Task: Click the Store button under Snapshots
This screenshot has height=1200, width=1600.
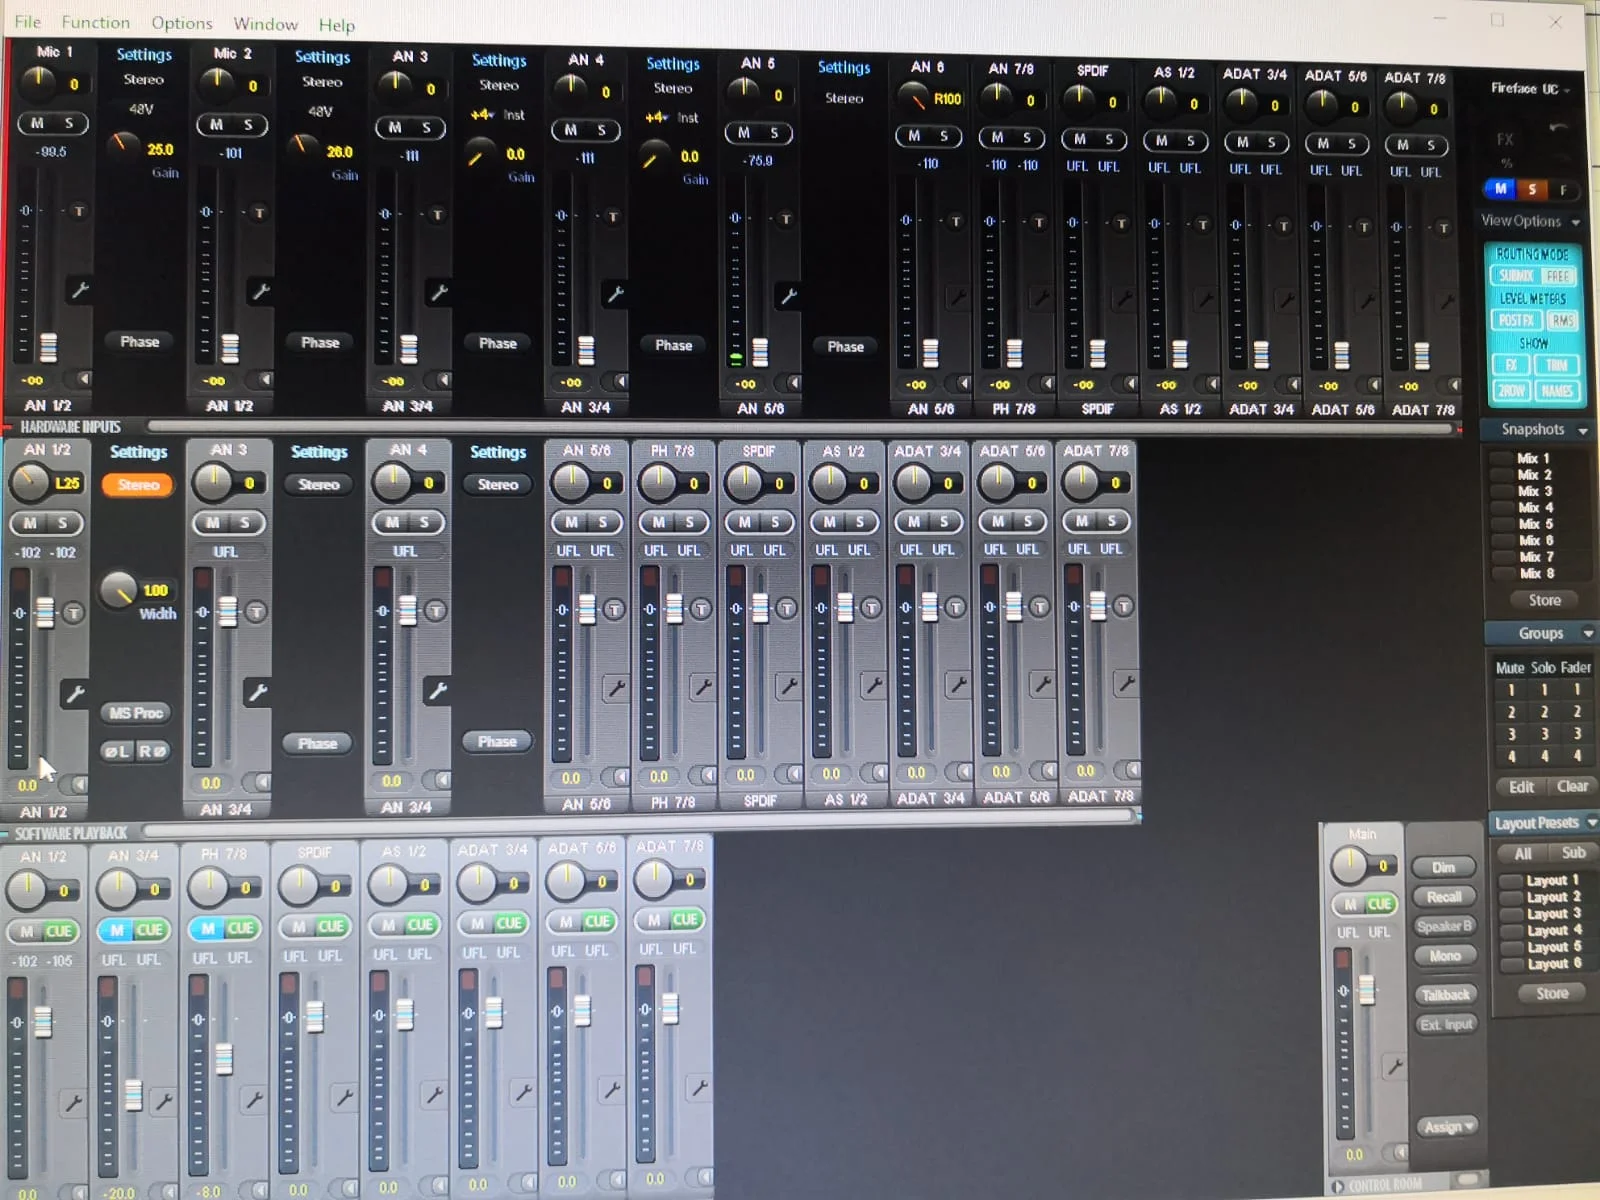Action: click(1544, 600)
